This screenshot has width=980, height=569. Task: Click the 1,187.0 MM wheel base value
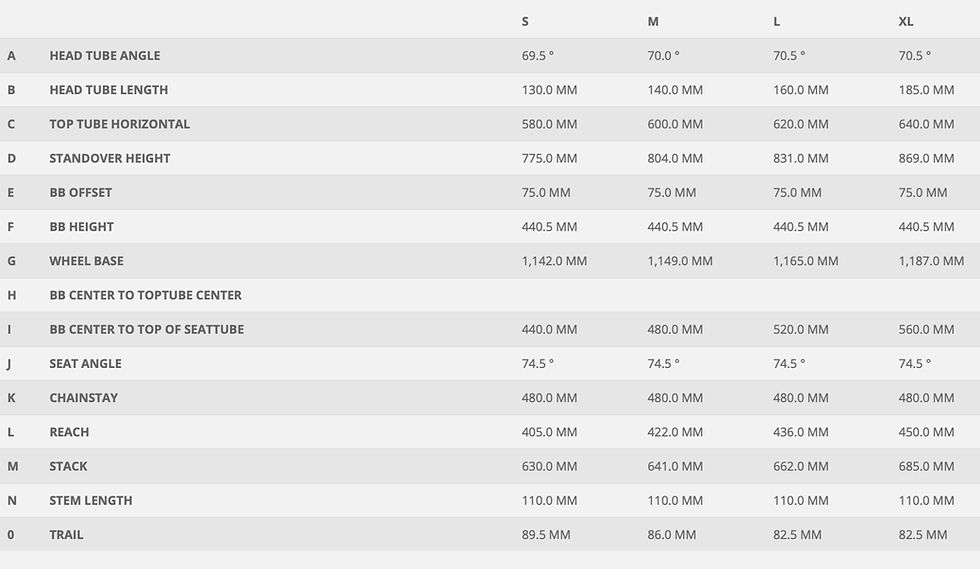coord(931,261)
